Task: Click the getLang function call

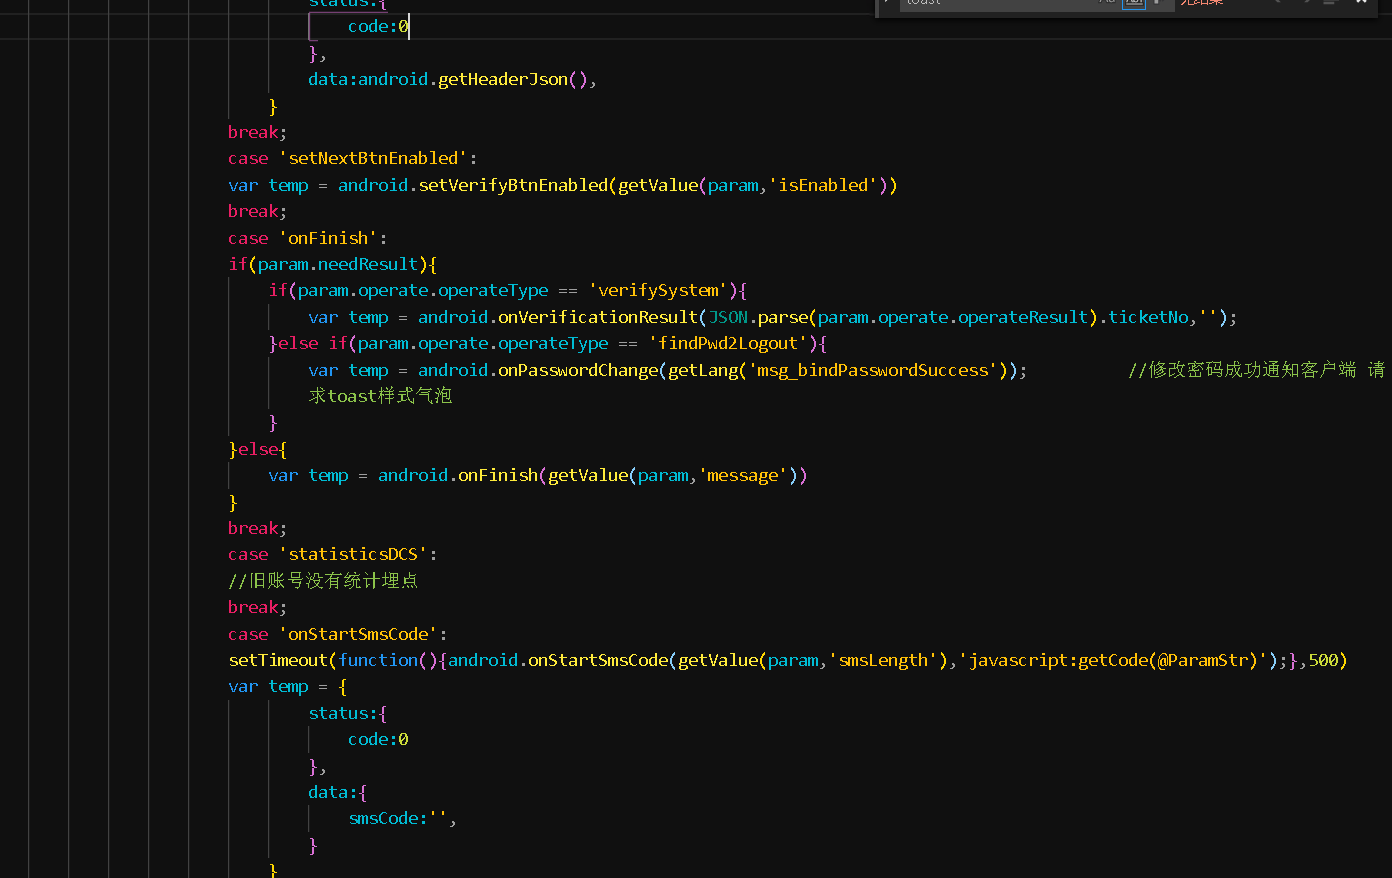Action: pos(703,370)
